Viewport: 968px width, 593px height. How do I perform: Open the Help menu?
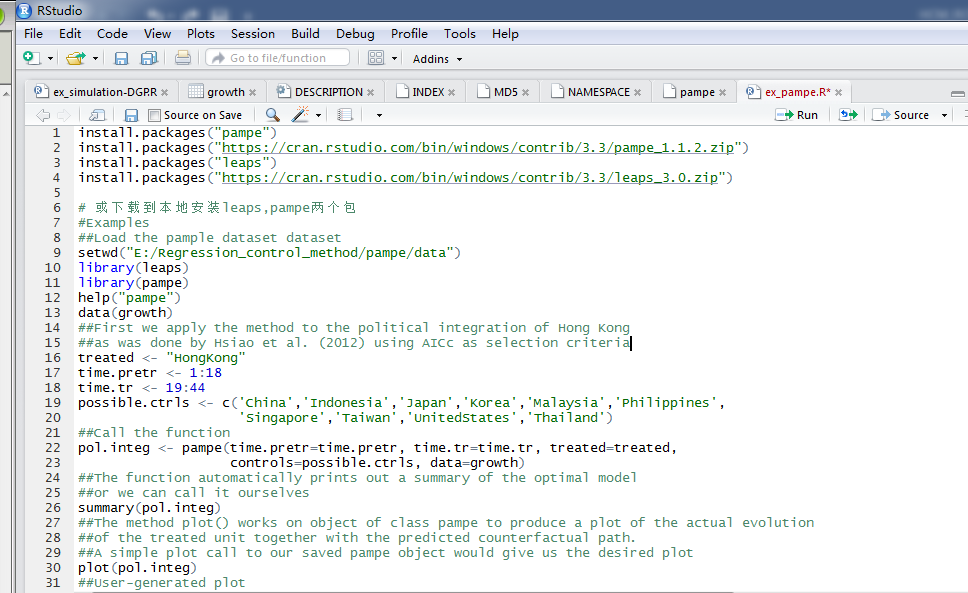coord(505,34)
